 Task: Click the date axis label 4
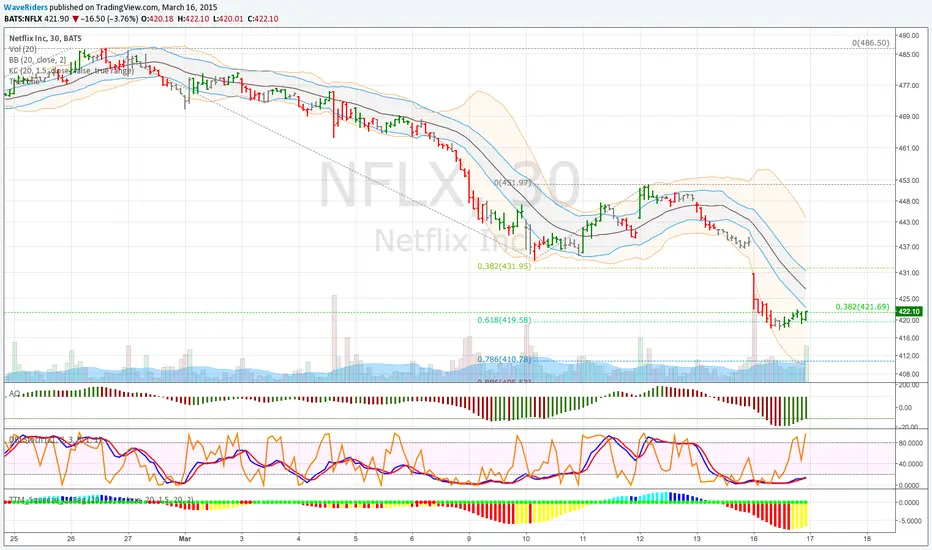(298, 539)
